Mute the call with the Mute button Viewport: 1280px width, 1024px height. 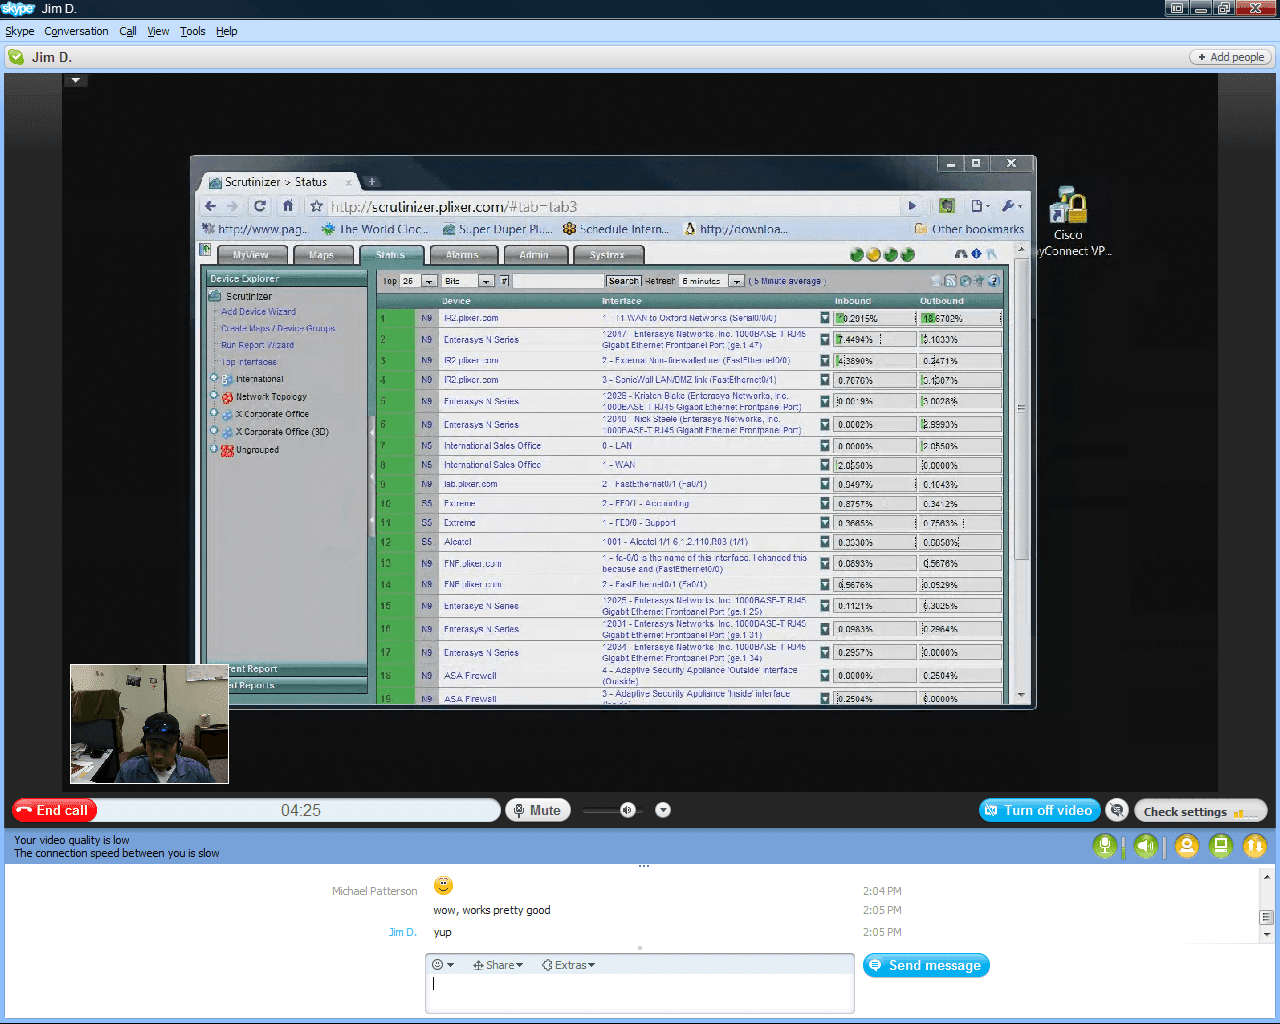pyautogui.click(x=538, y=810)
